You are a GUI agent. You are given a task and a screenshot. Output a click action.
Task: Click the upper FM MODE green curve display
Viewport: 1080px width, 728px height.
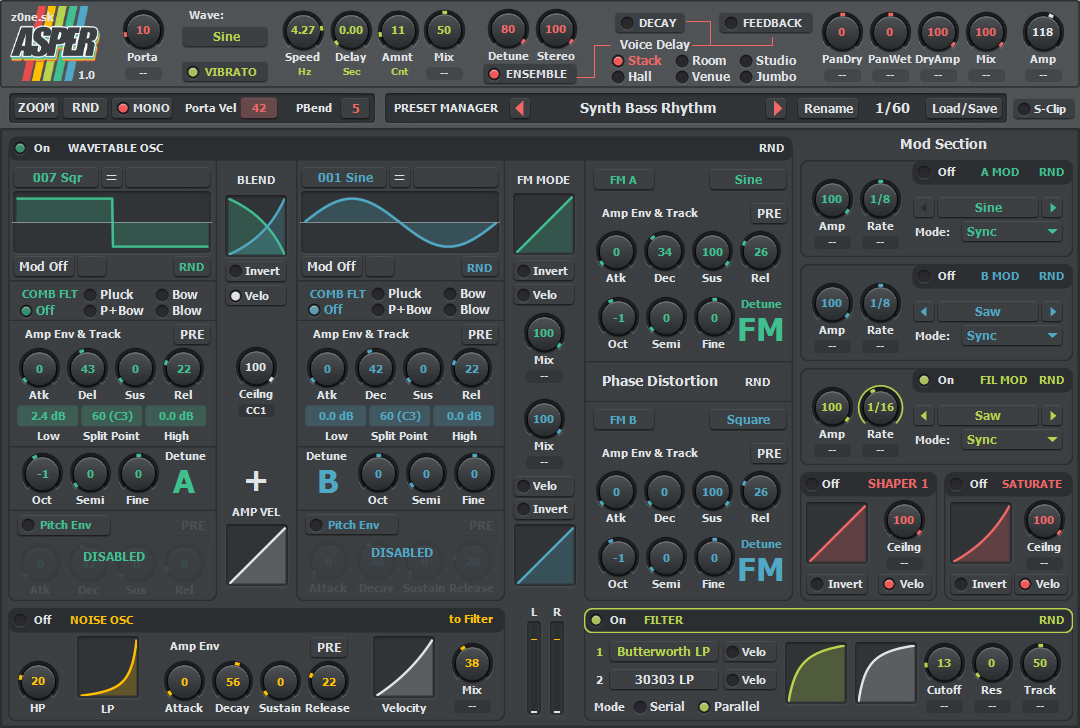[544, 225]
